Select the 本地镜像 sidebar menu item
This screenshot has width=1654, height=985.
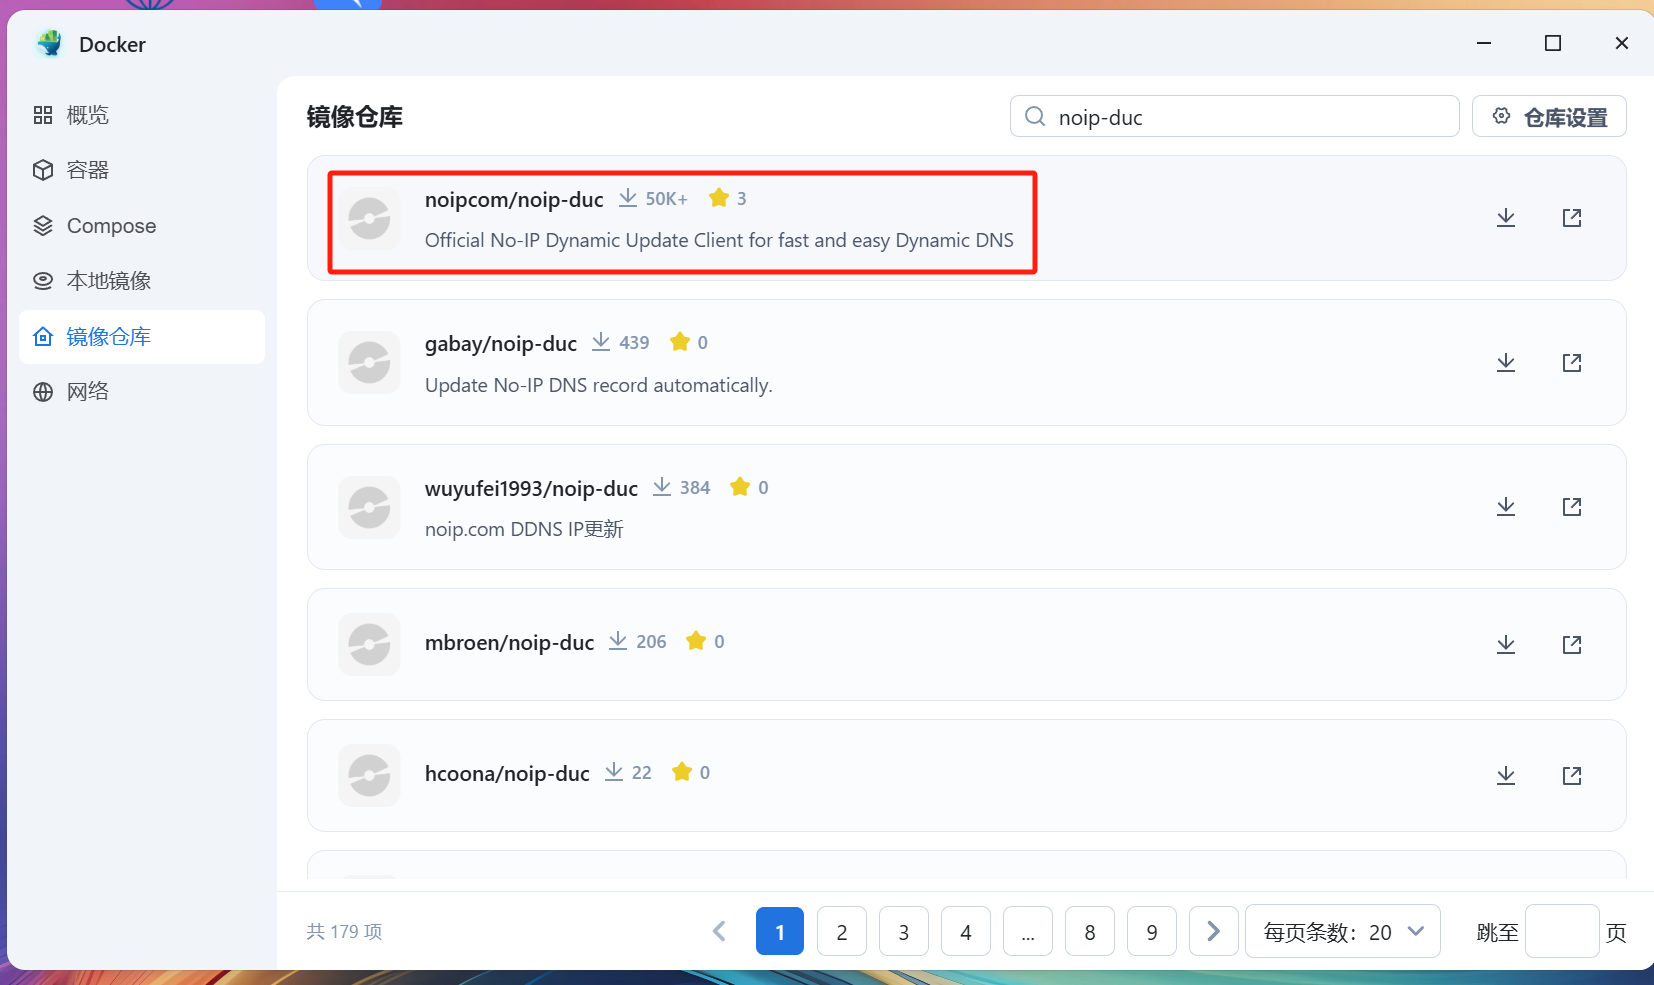pos(108,280)
